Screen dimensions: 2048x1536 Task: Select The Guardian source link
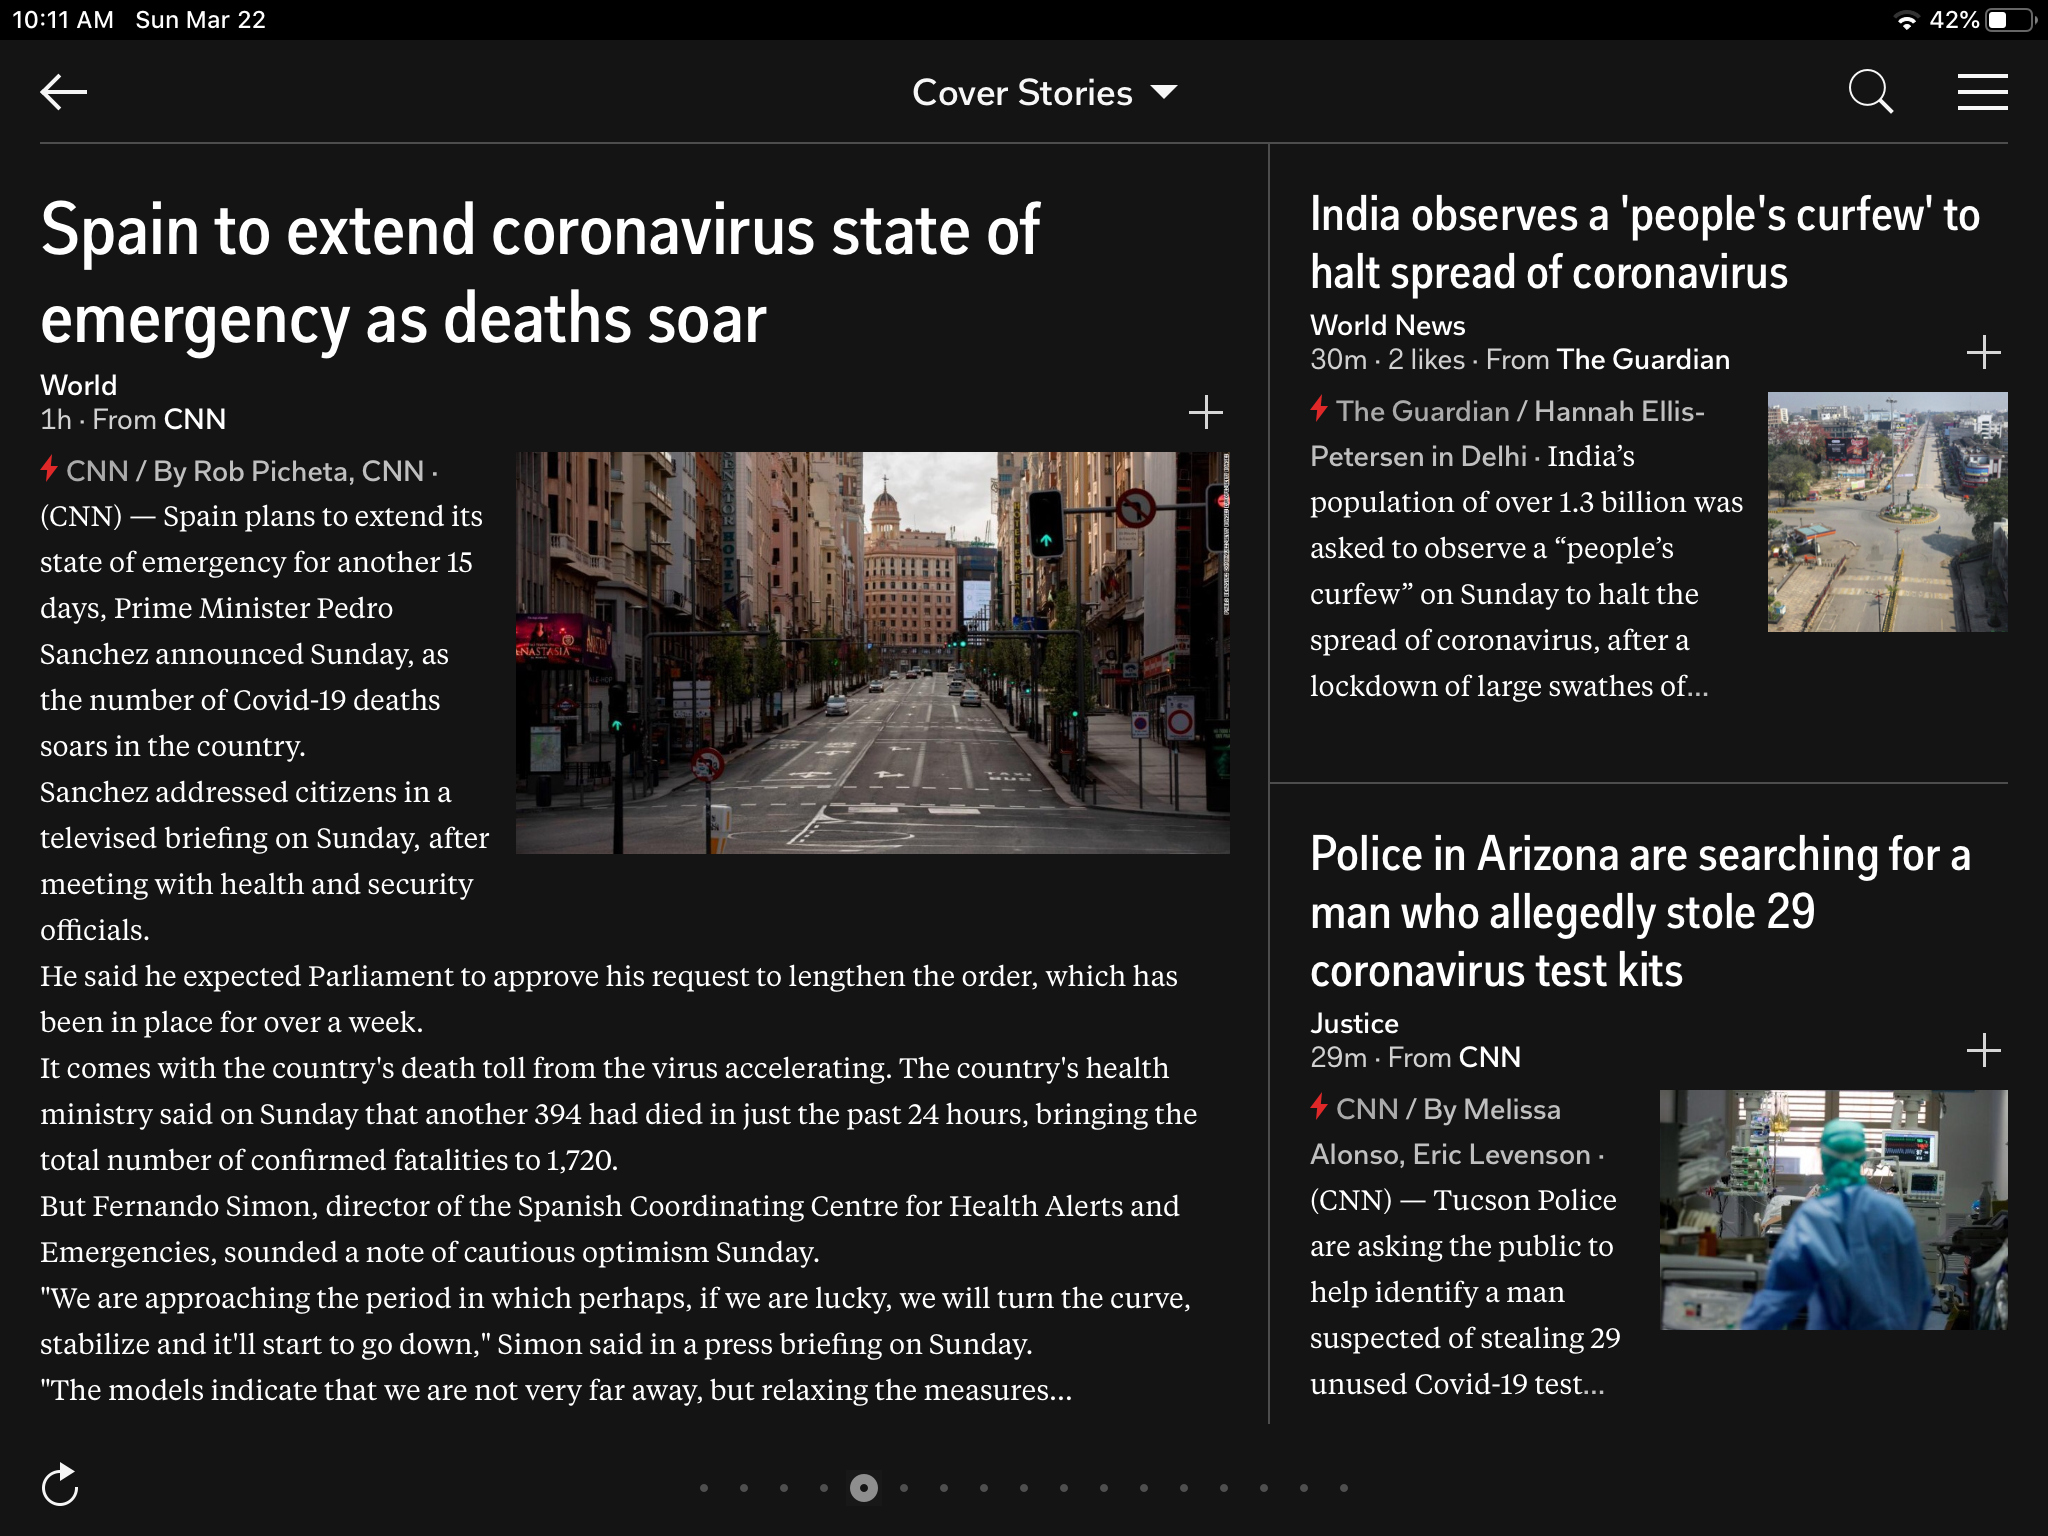[x=1642, y=360]
